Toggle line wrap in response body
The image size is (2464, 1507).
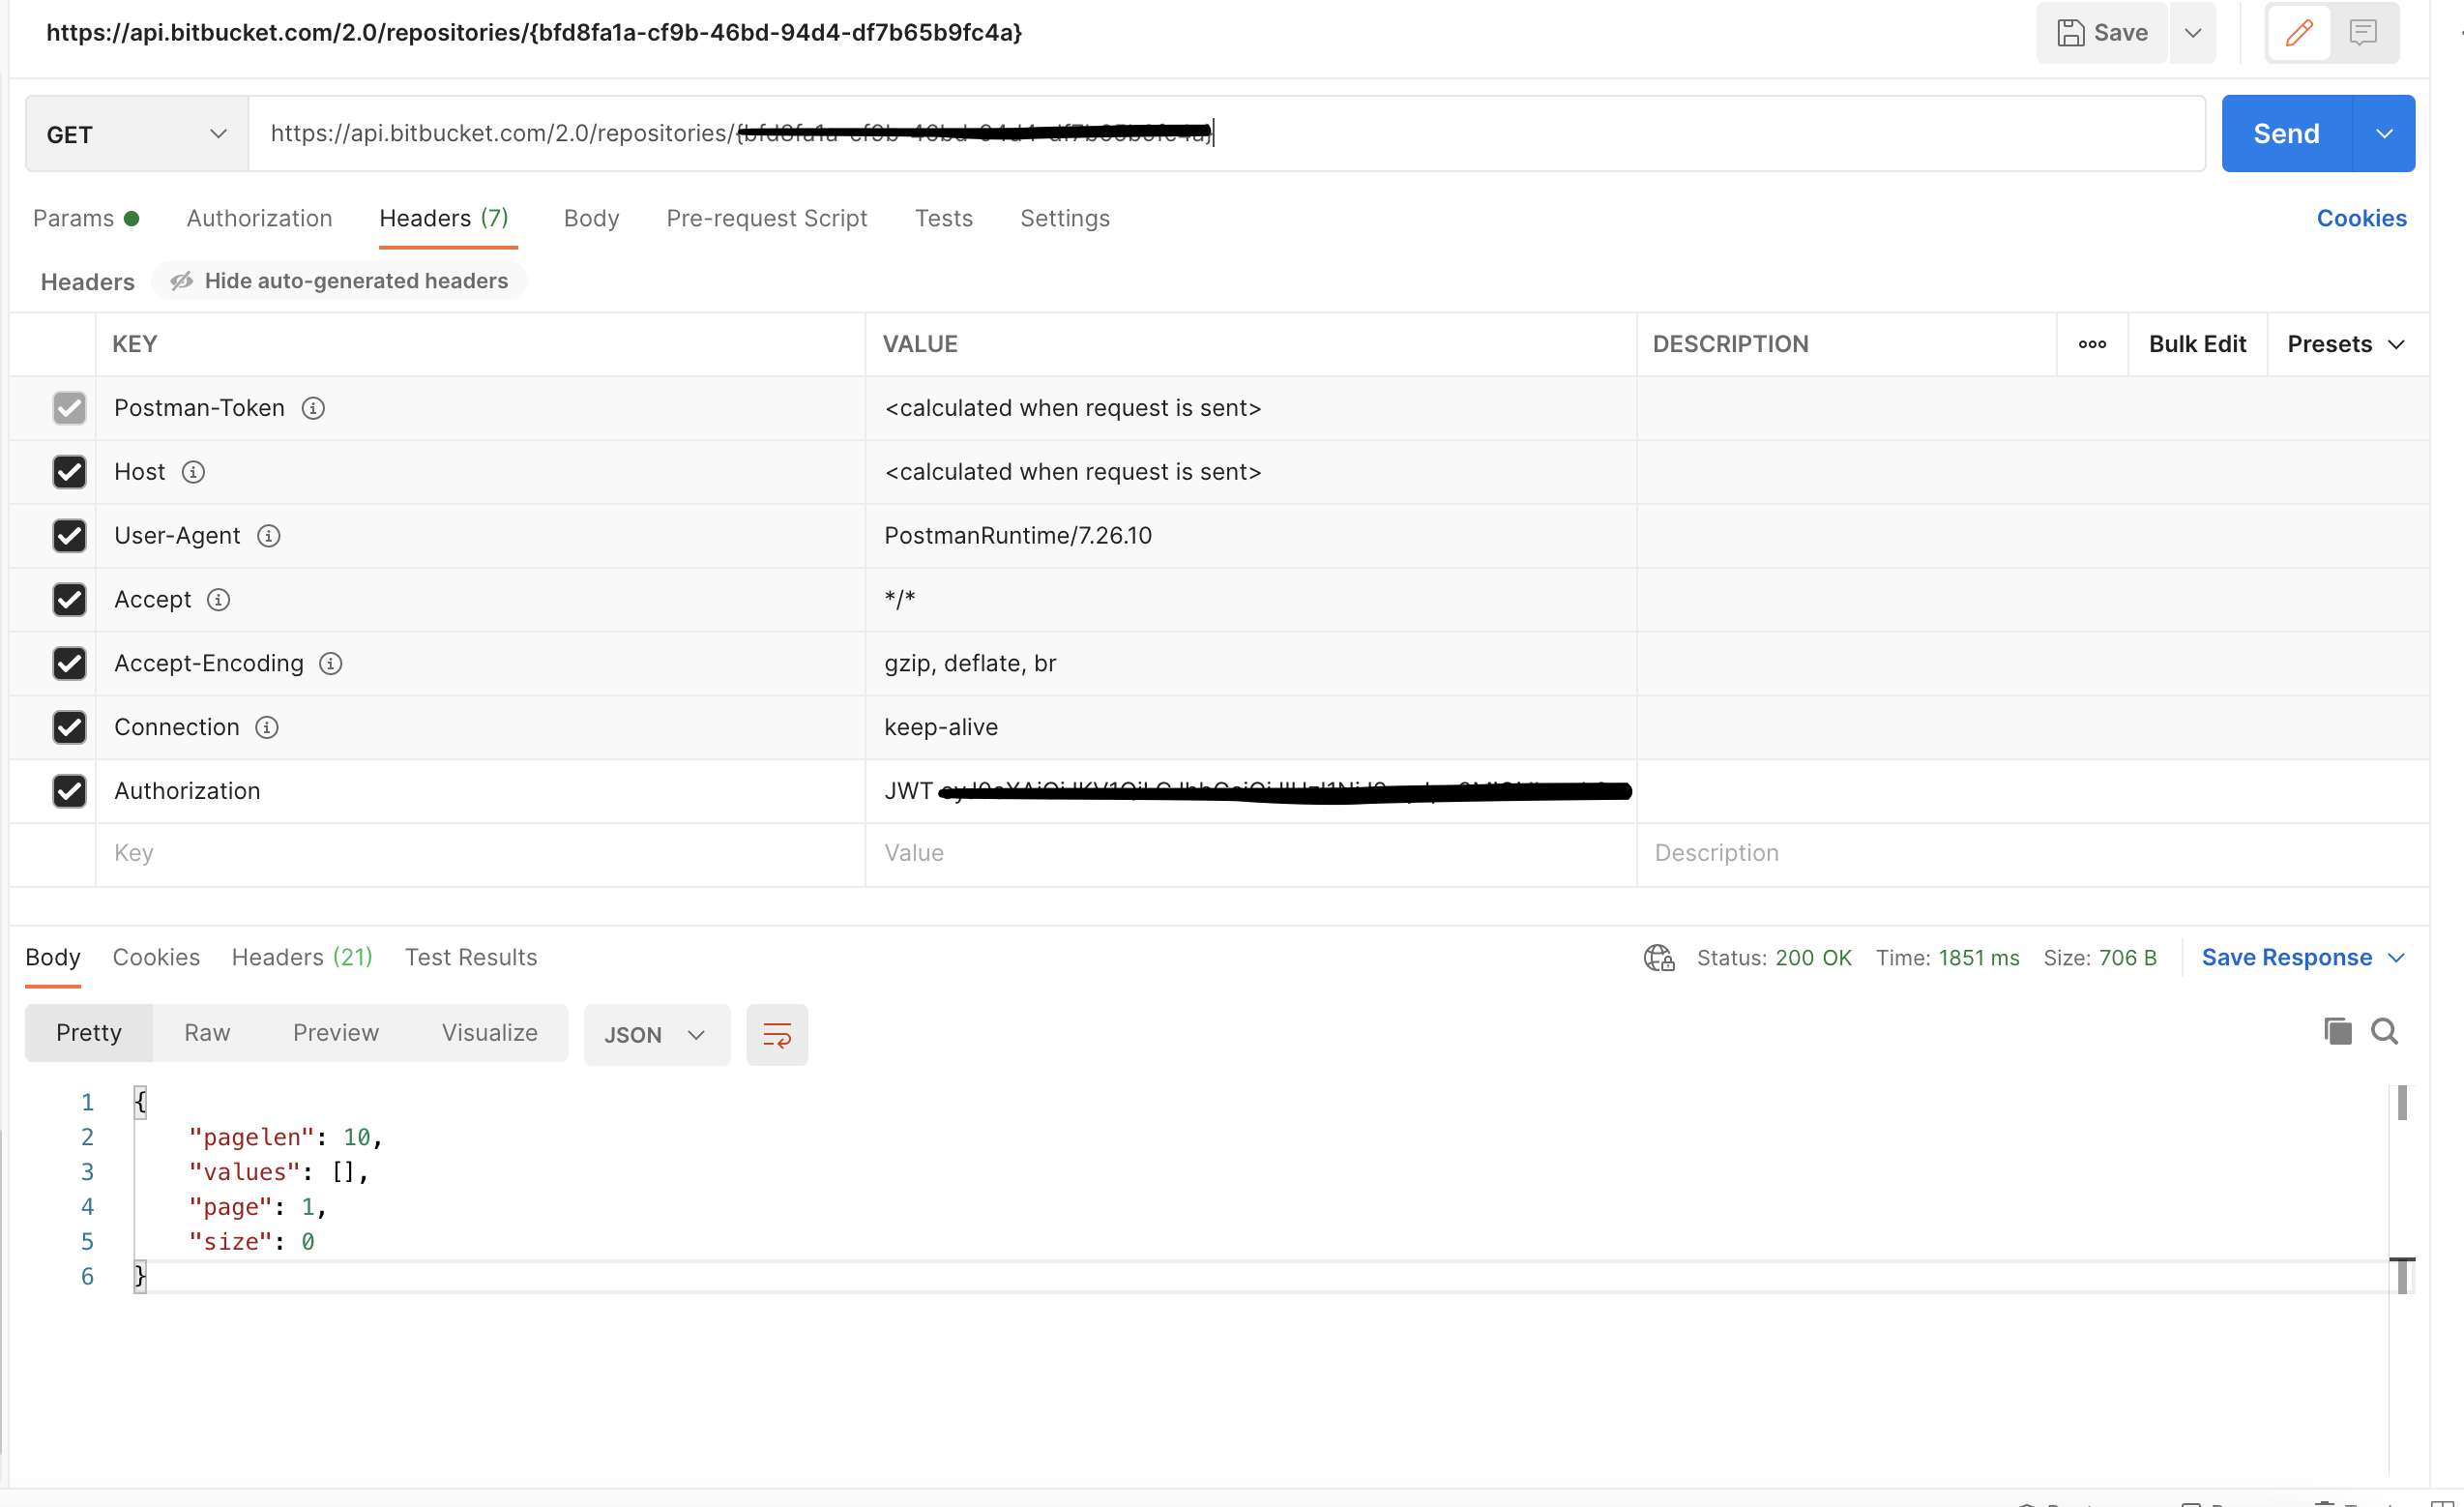click(777, 1035)
